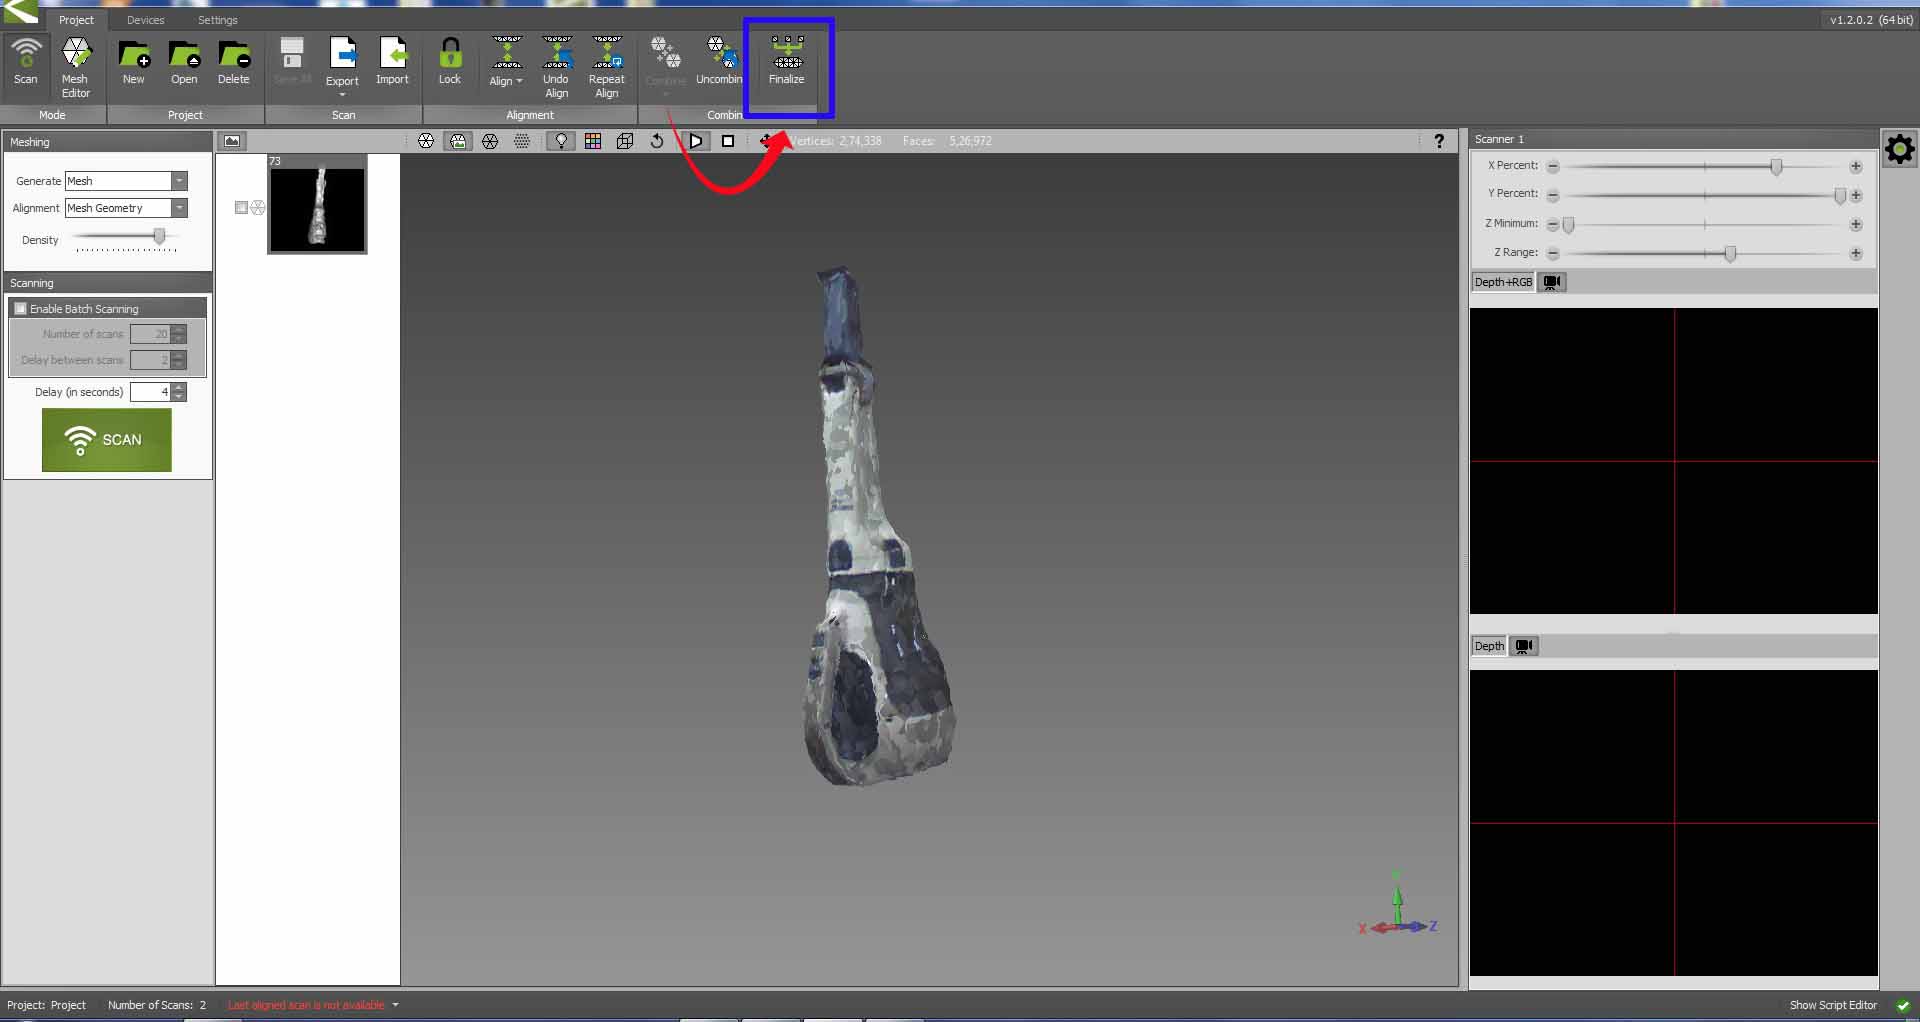This screenshot has width=1920, height=1022.
Task: Click the Uncombine scans tool
Action: 719,62
